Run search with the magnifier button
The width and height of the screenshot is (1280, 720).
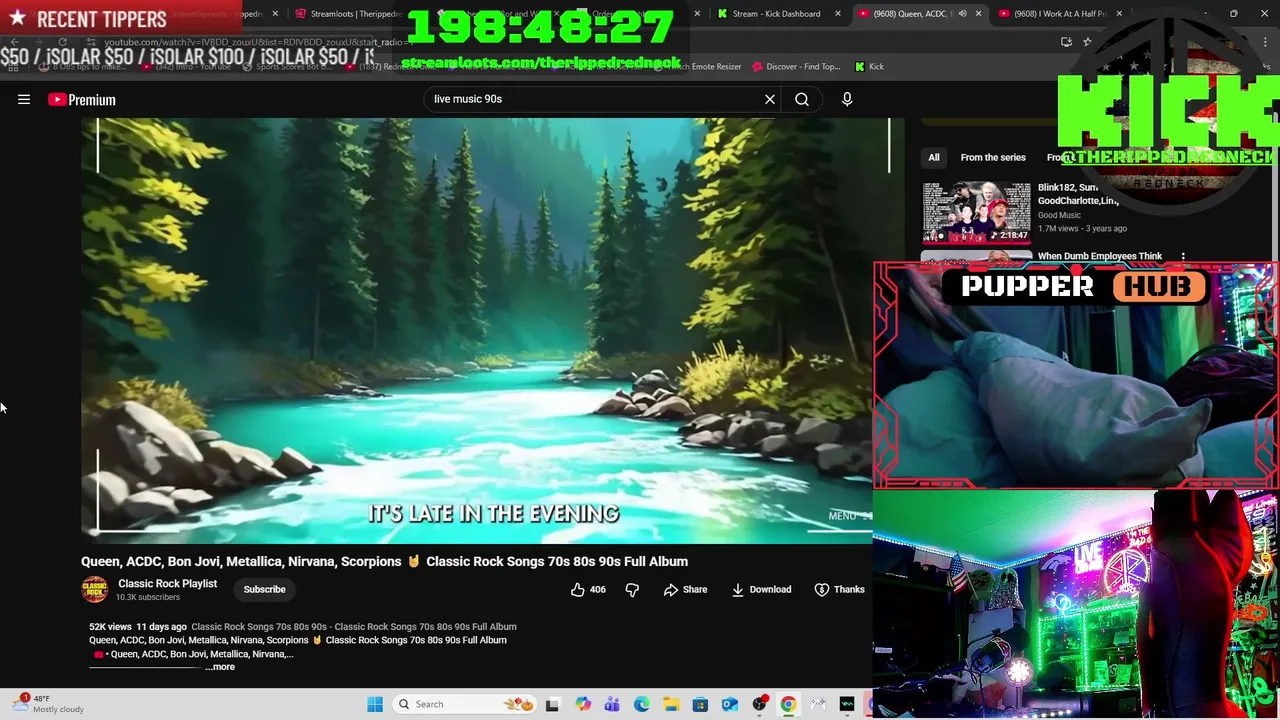tap(802, 99)
